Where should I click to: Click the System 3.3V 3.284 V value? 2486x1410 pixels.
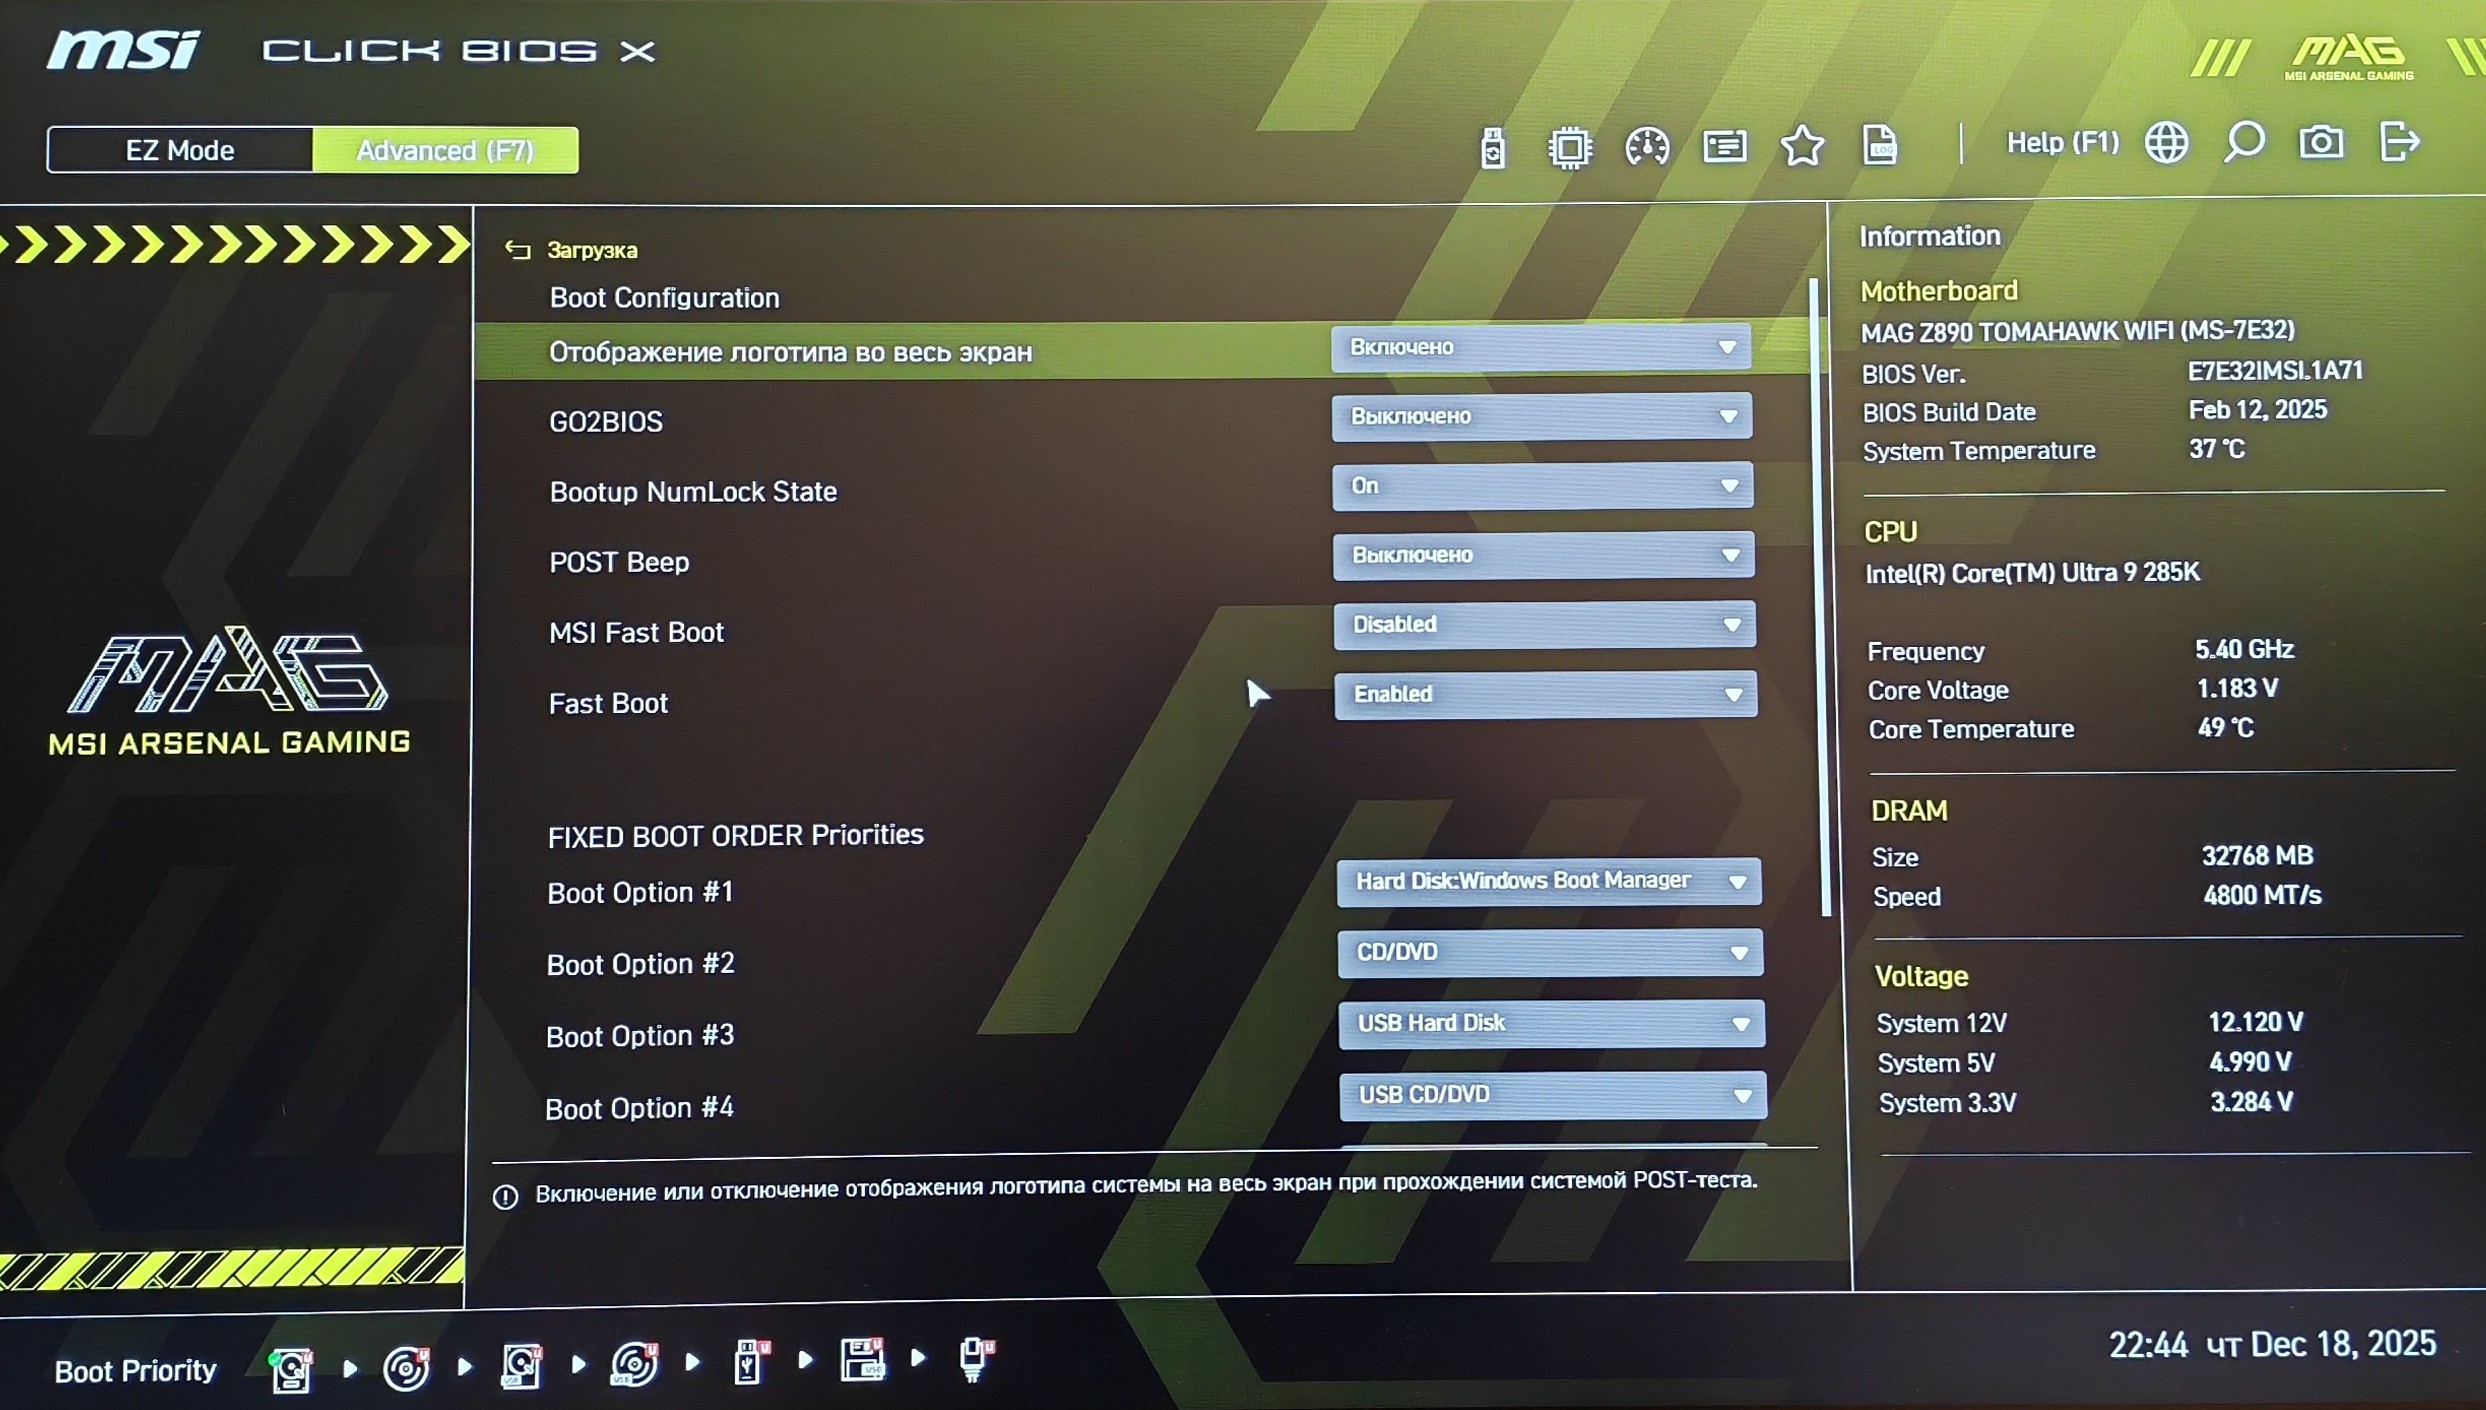coord(2251,1102)
